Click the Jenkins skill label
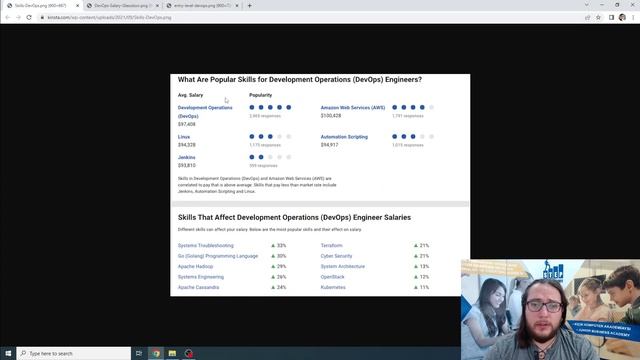The image size is (640, 360). [187, 157]
